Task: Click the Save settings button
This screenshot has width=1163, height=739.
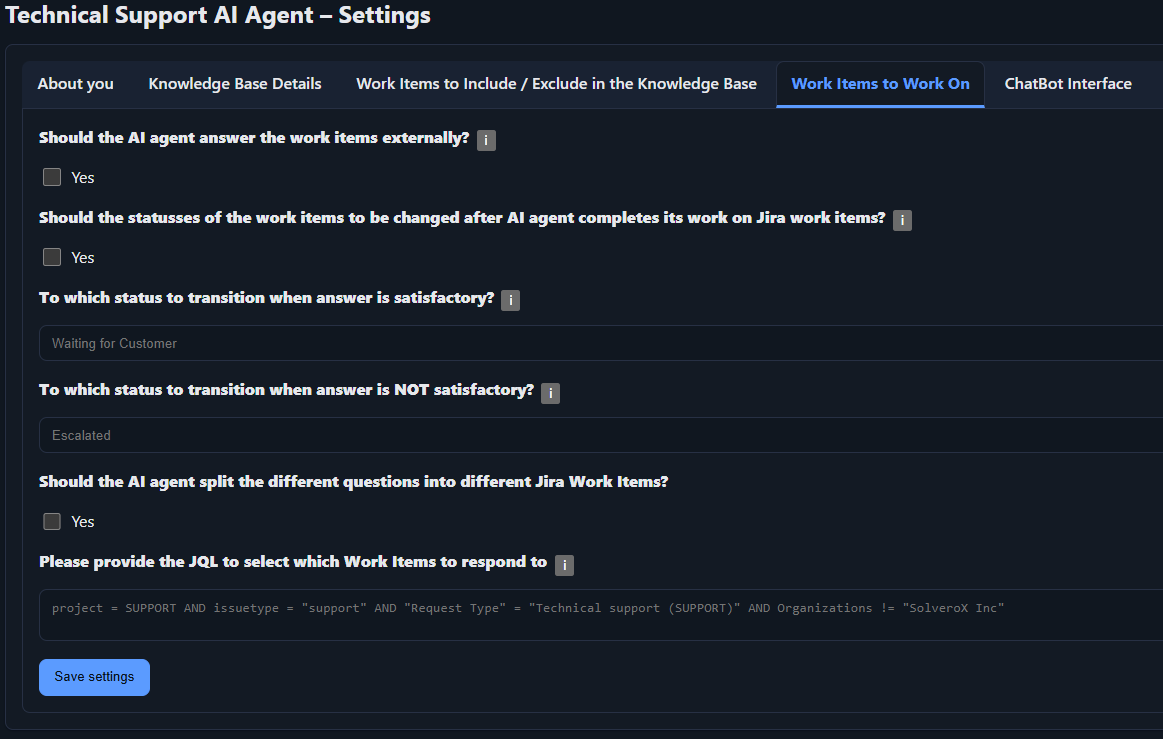Action: (94, 677)
